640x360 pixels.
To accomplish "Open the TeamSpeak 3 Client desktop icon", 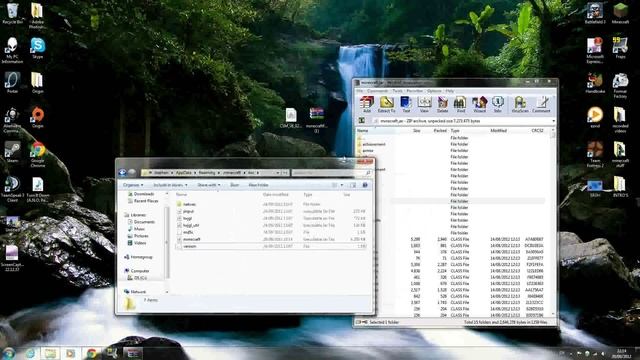I will tap(12, 189).
